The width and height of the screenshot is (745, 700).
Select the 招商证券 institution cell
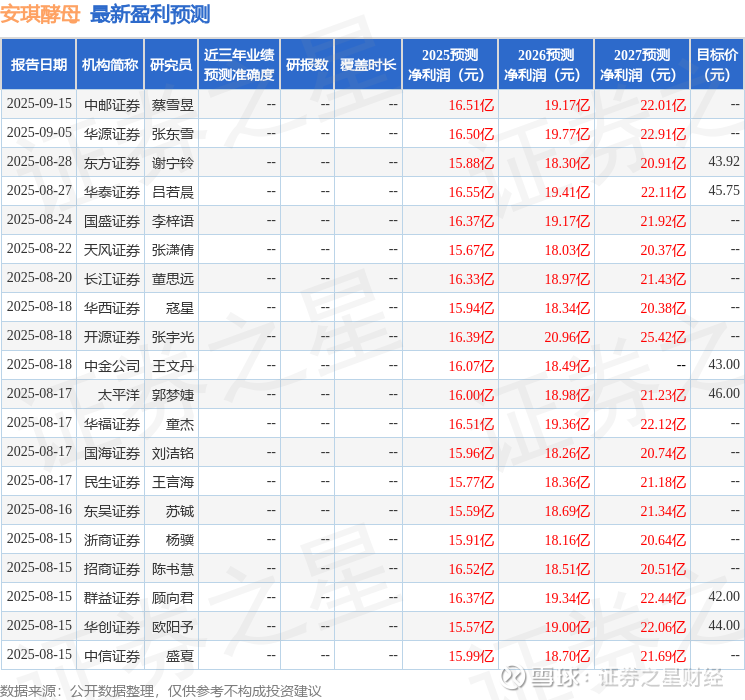click(x=112, y=569)
